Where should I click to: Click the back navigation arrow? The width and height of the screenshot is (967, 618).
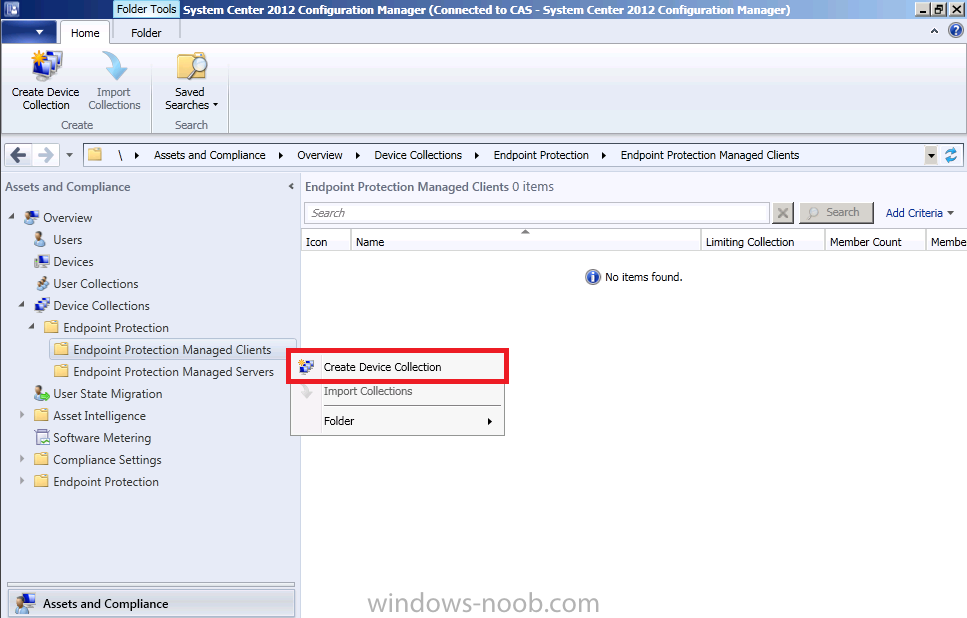tap(19, 155)
